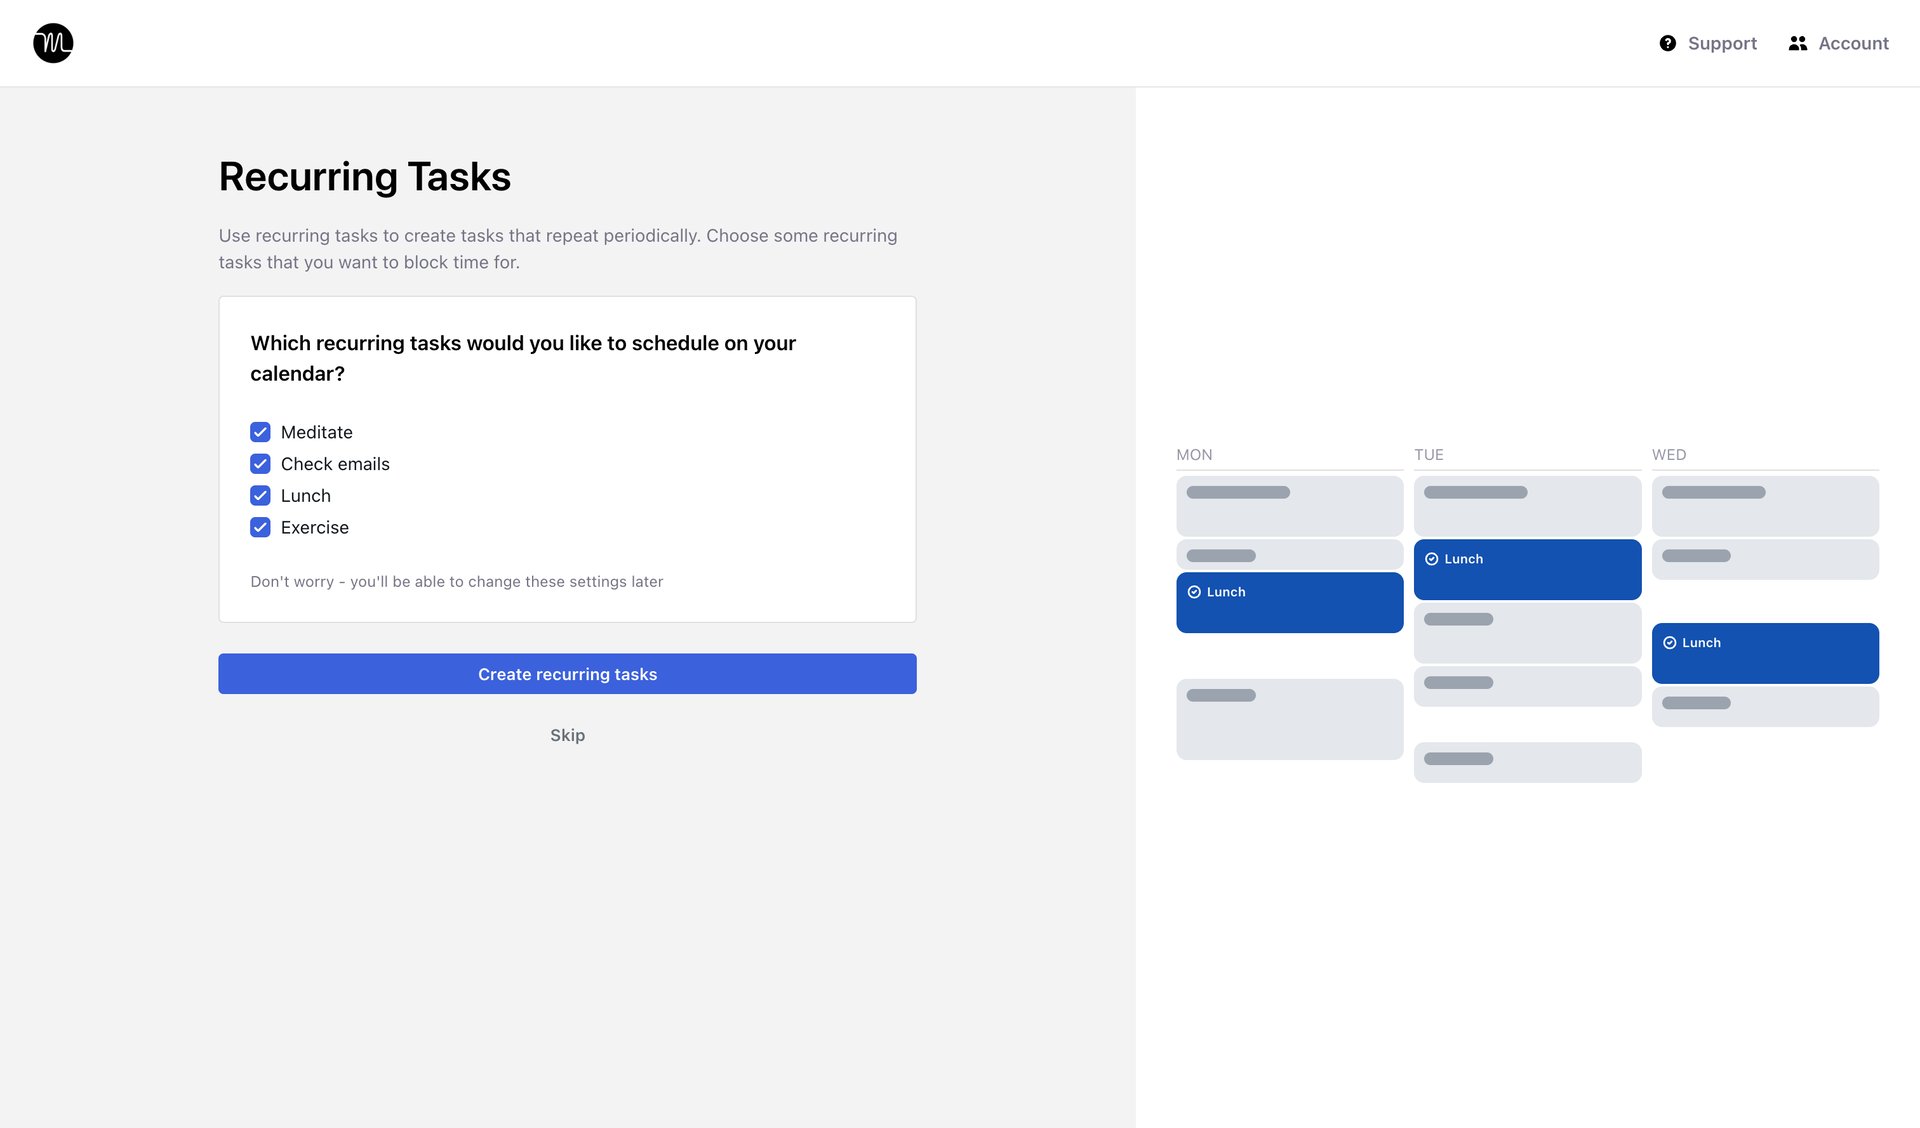This screenshot has width=1920, height=1128.
Task: Click the Skip link
Action: tap(567, 735)
